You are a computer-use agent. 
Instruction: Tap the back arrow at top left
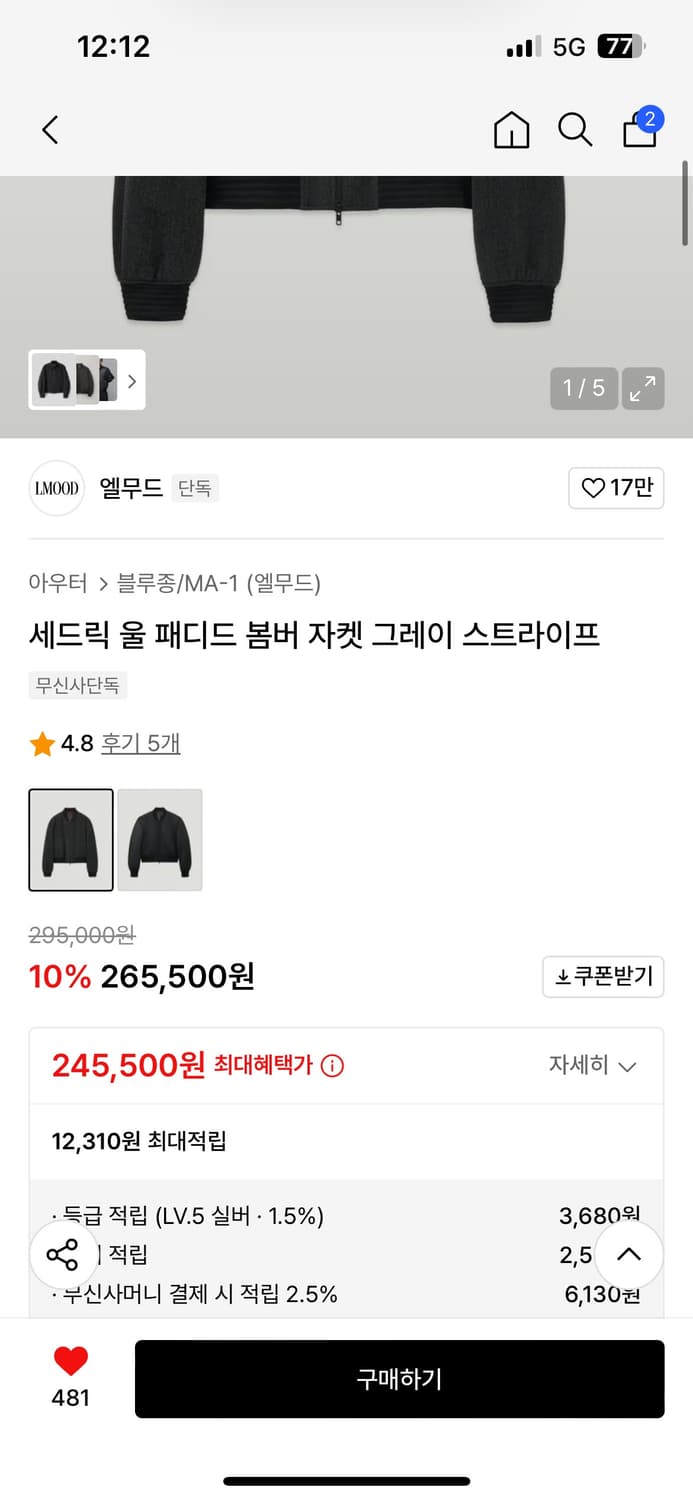(50, 130)
